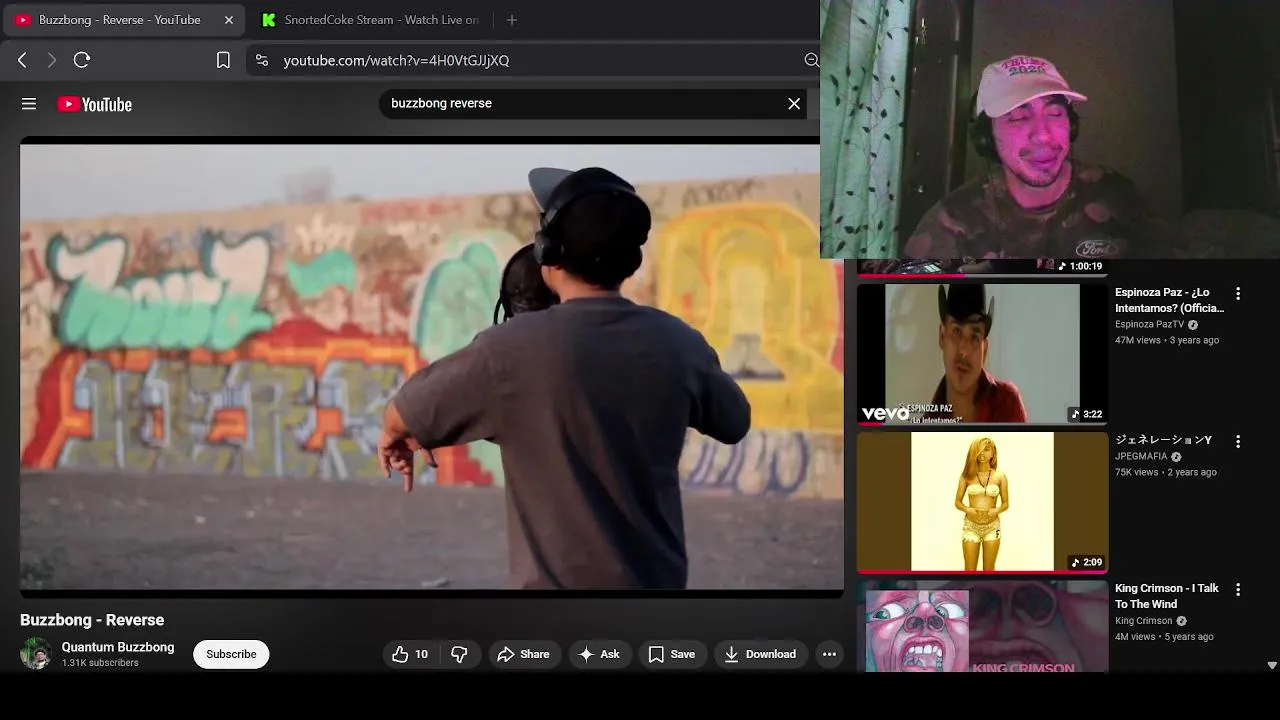
Task: Open a new browser tab
Action: tap(512, 20)
